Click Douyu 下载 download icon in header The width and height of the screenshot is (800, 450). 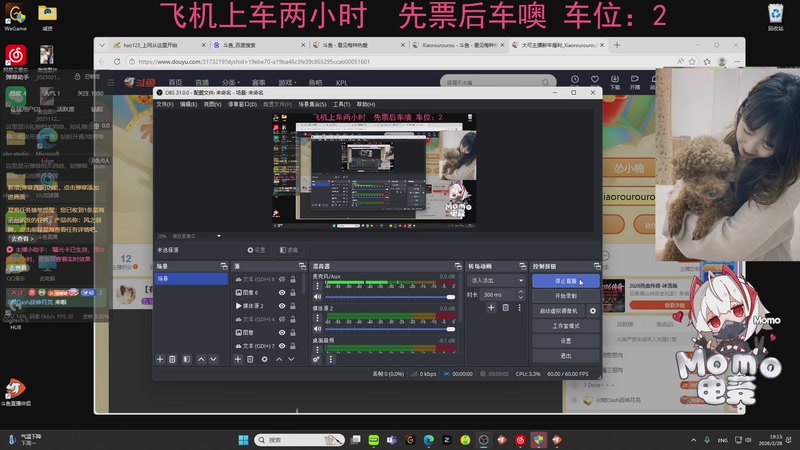point(614,82)
